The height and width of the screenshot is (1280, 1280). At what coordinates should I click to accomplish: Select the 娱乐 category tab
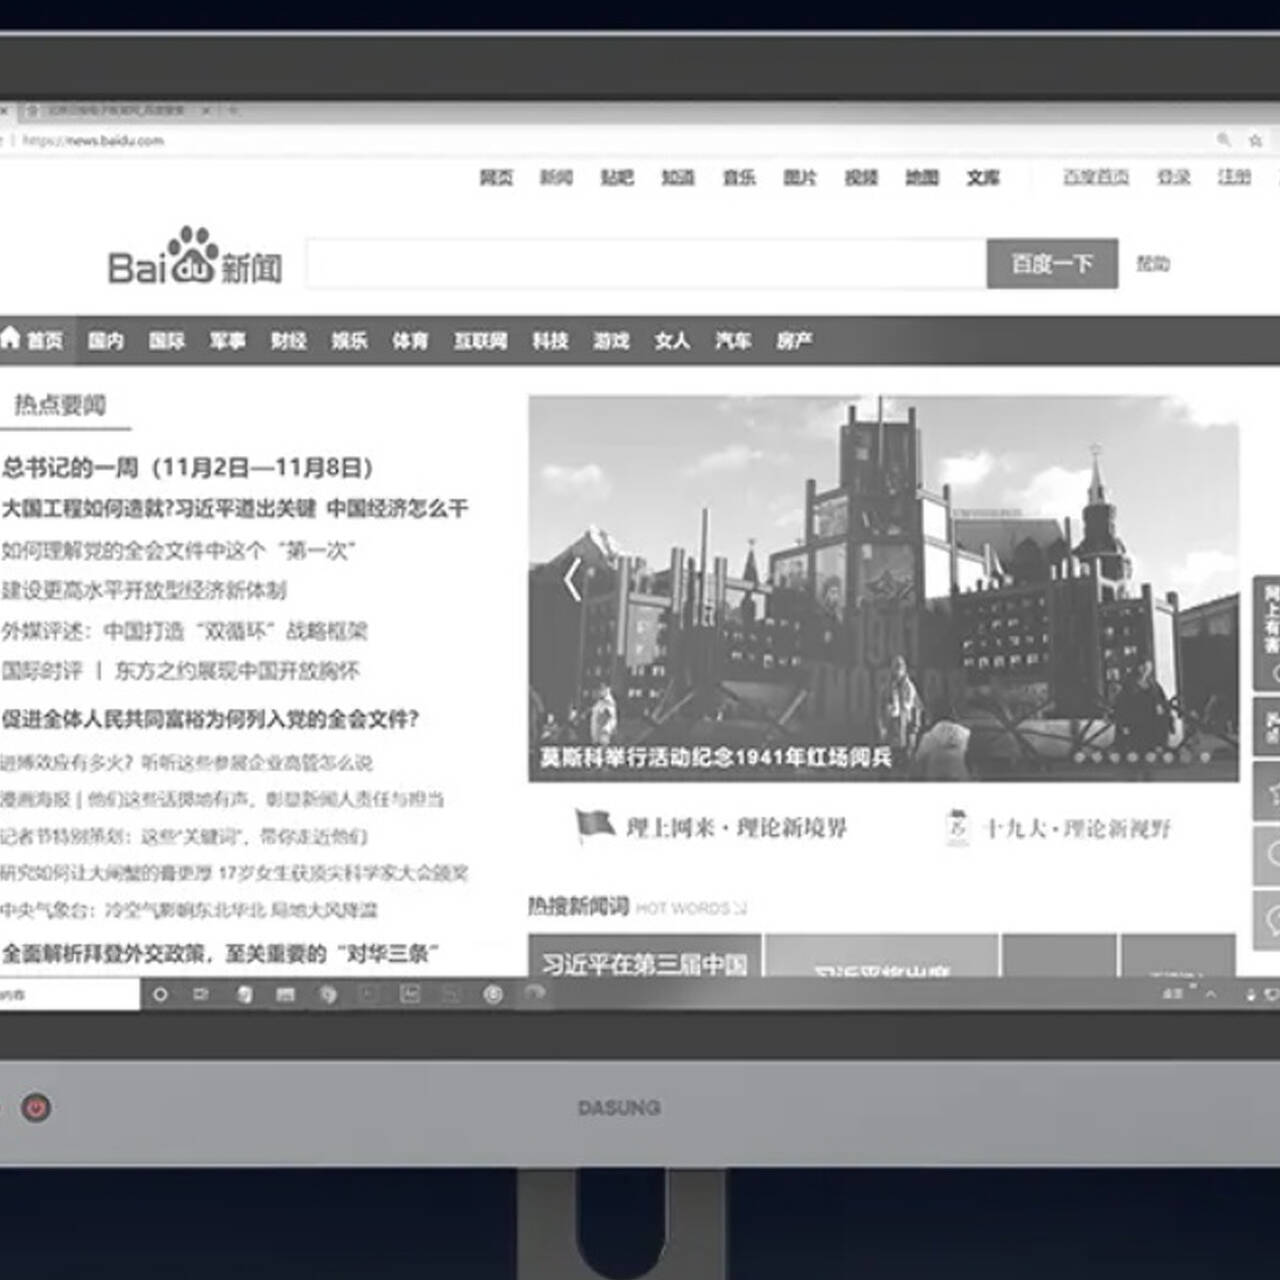350,341
